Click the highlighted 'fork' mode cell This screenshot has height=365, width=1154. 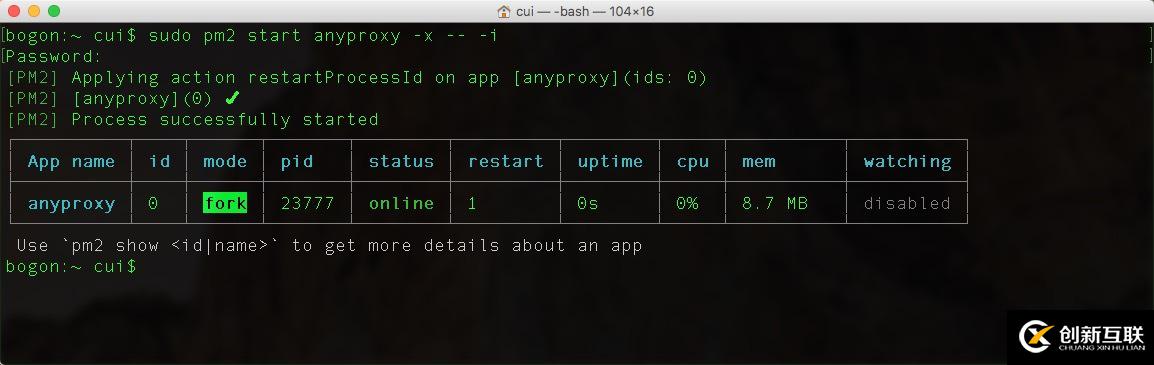(225, 203)
